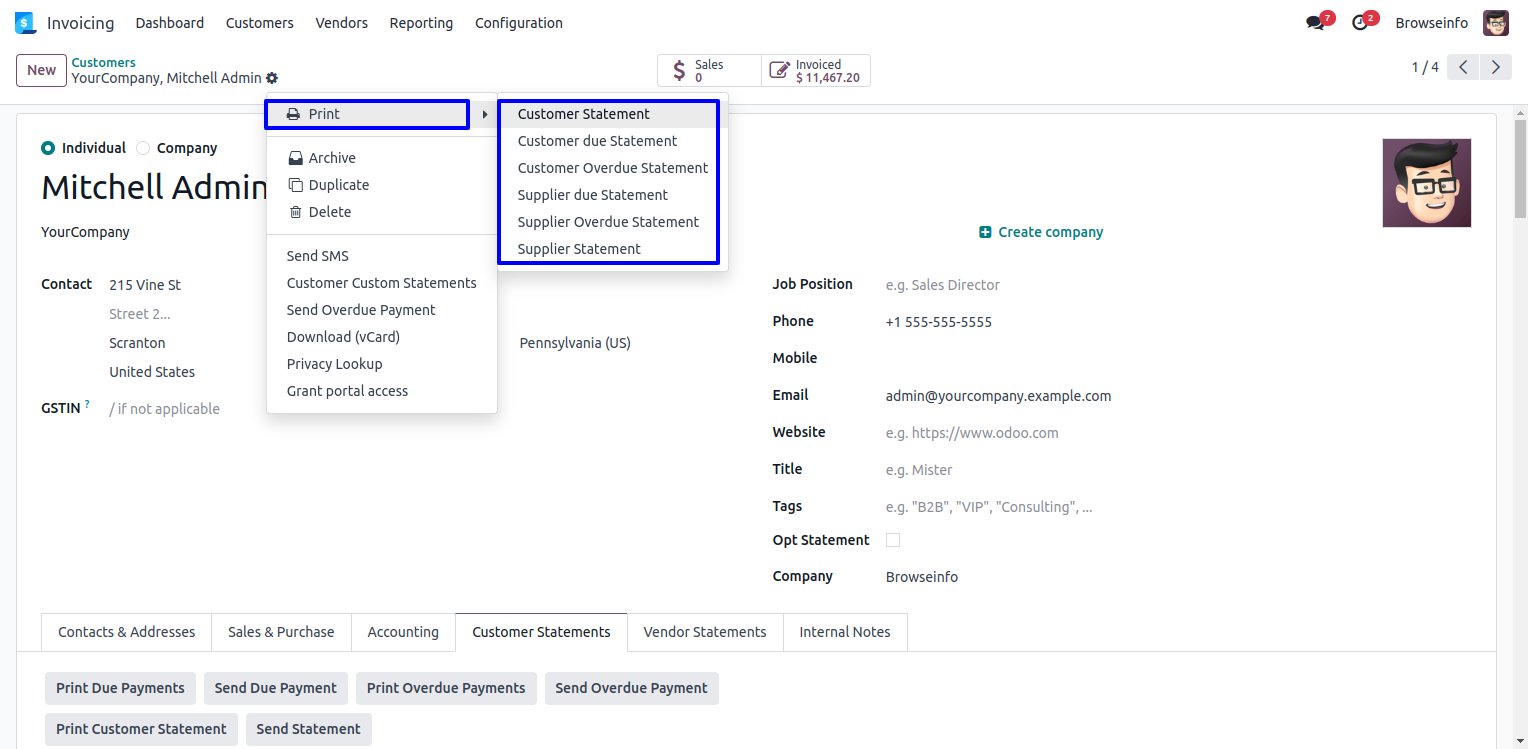Open the Reporting menu
This screenshot has width=1528, height=749.
click(421, 23)
